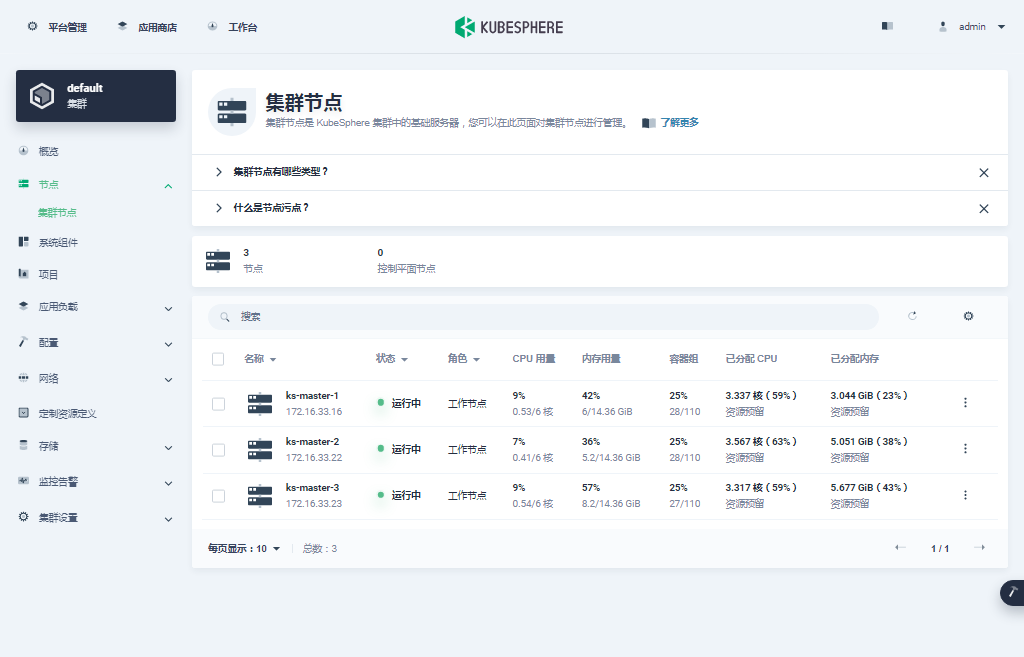Select checkbox for ks-master-3
Screen dimensions: 1024x657
[x=218, y=496]
